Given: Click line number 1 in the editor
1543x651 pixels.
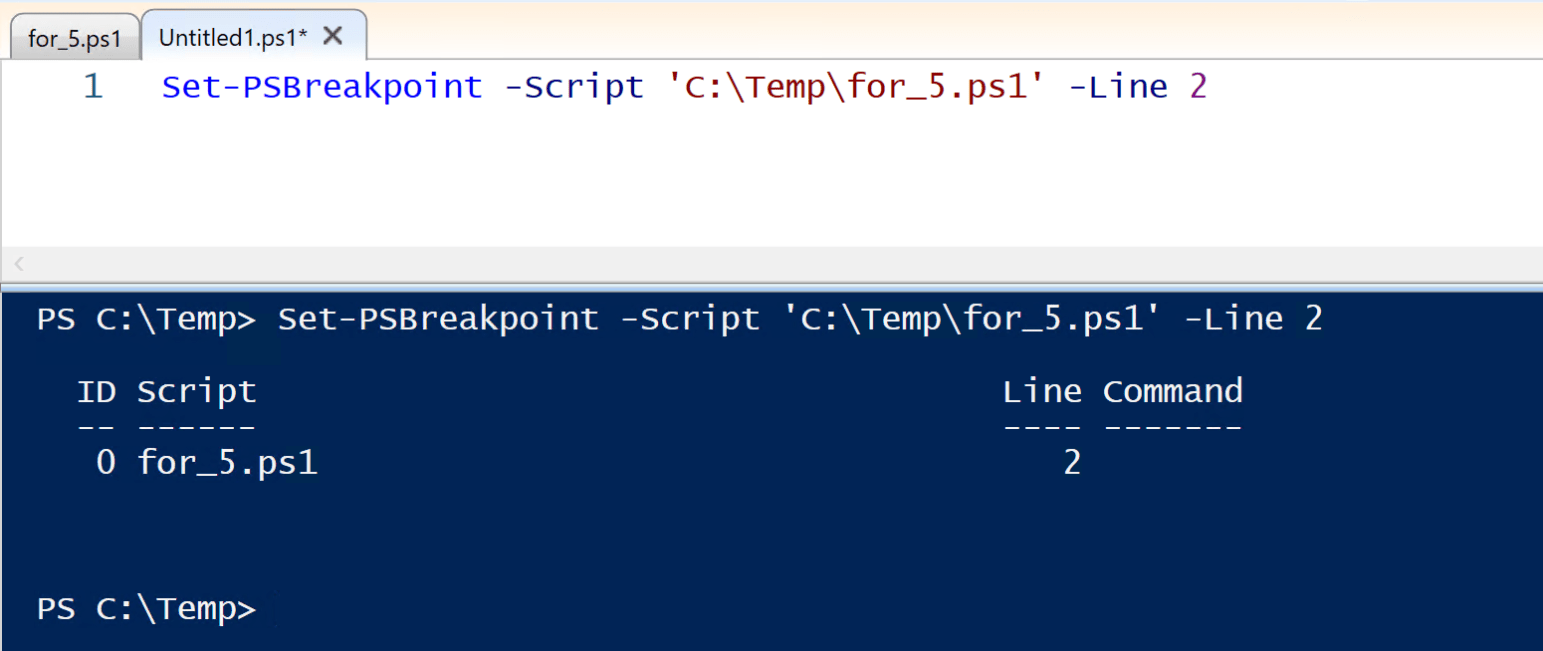Looking at the screenshot, I should coord(93,86).
